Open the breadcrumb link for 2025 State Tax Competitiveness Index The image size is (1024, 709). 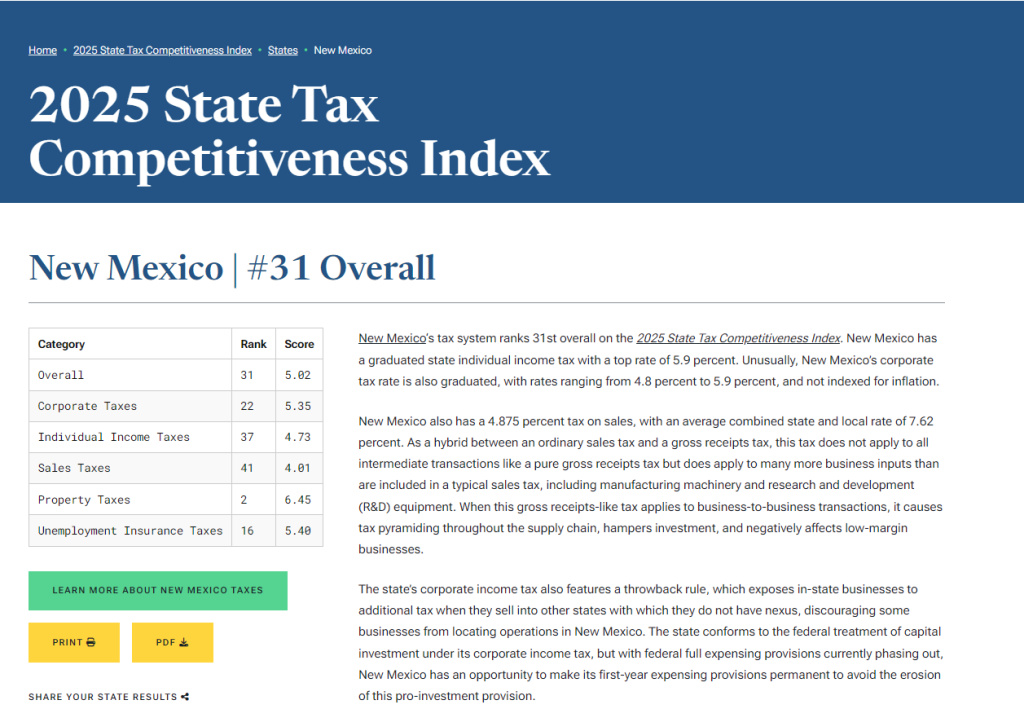(x=162, y=50)
